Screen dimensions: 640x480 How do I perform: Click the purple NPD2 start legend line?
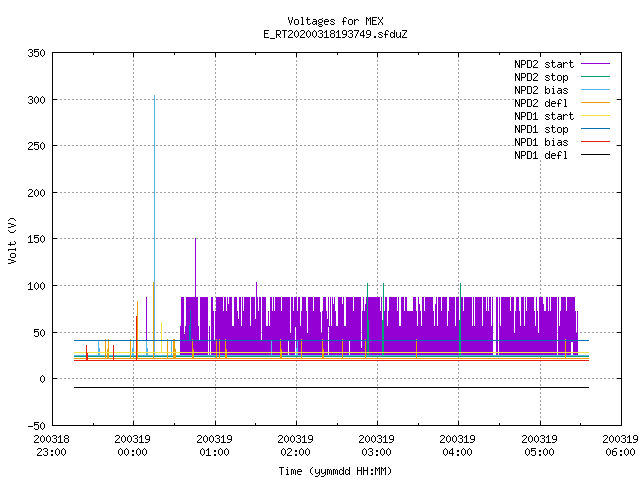pos(595,64)
